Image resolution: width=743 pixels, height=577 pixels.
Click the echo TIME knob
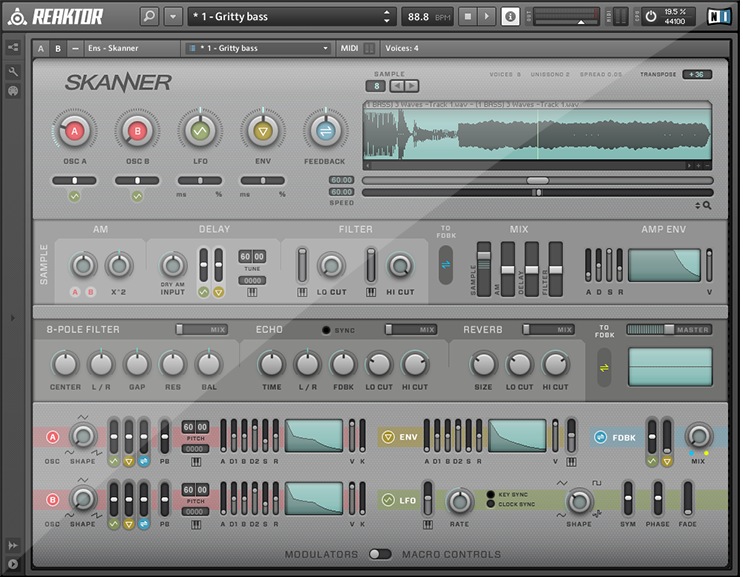tap(272, 365)
